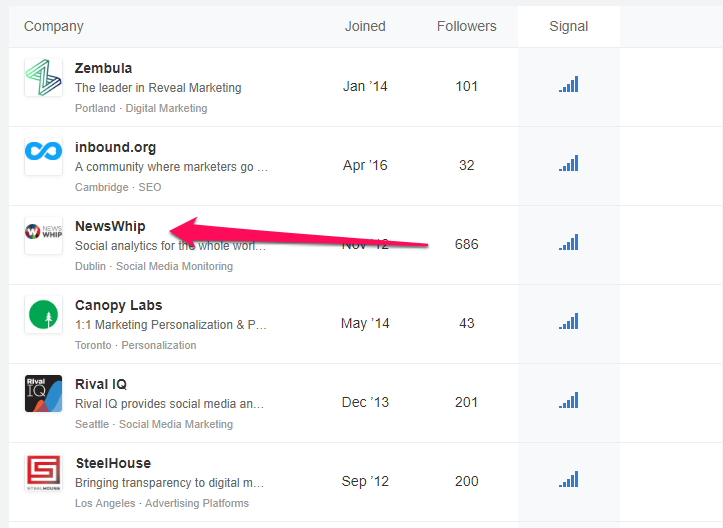The image size is (723, 528).
Task: Click the Jan '14 joined date
Action: pos(365,86)
